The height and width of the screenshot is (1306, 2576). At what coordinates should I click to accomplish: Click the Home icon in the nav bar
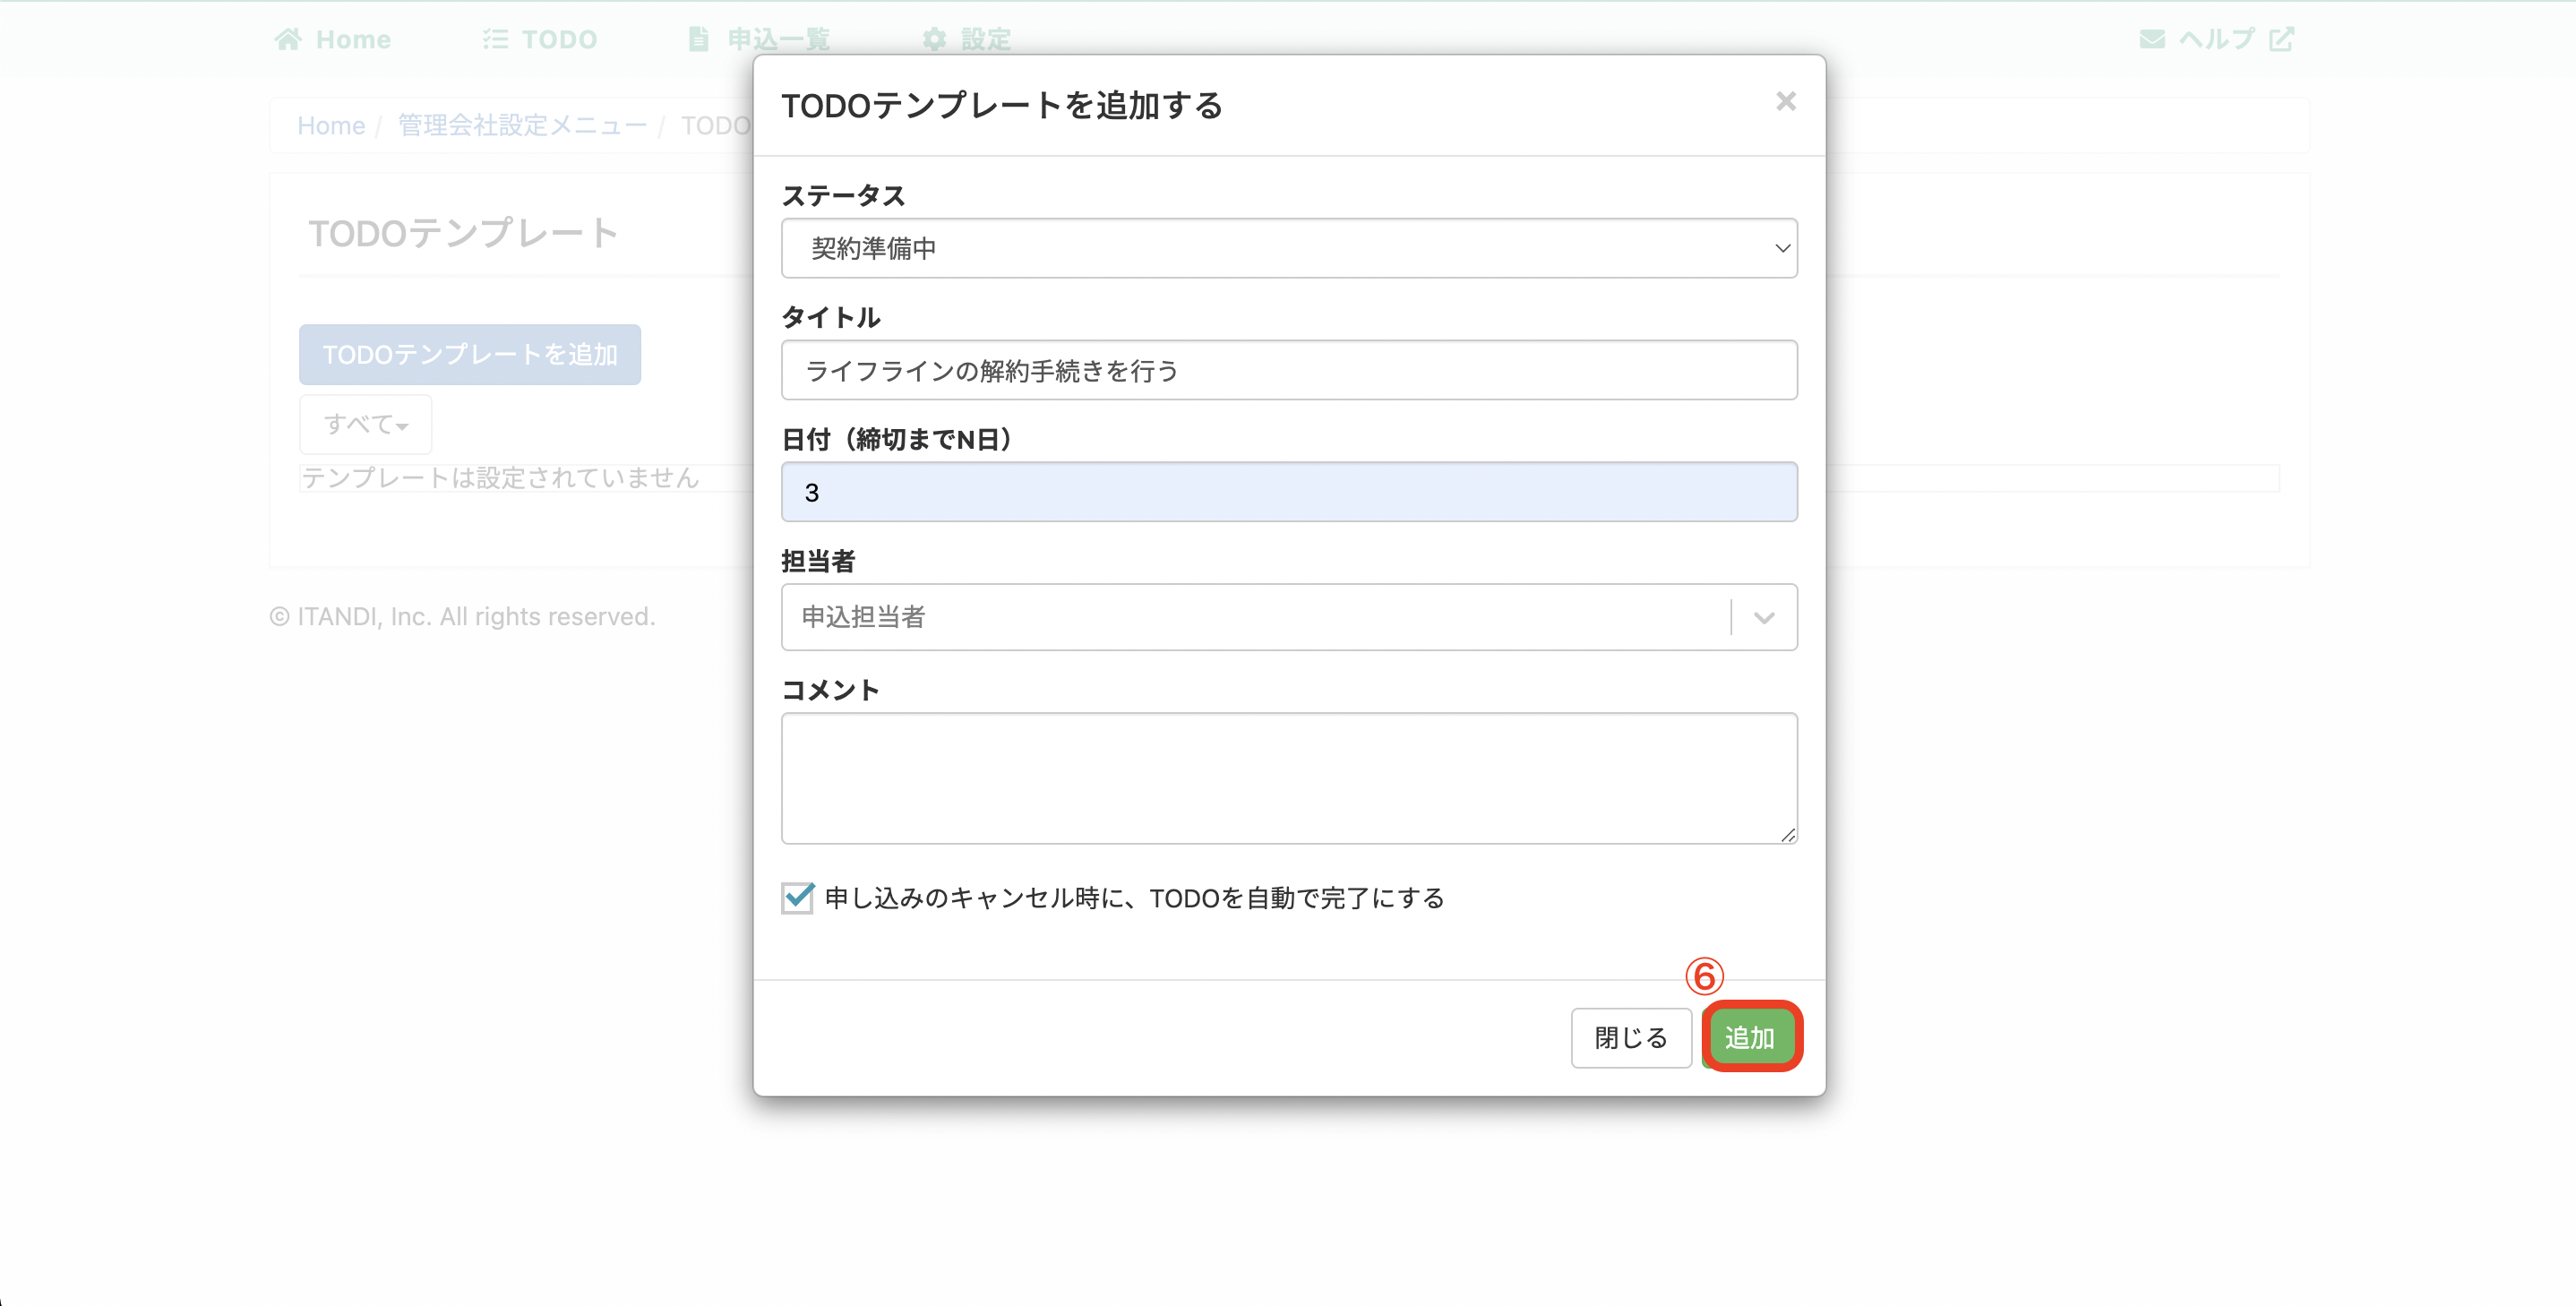click(x=288, y=39)
